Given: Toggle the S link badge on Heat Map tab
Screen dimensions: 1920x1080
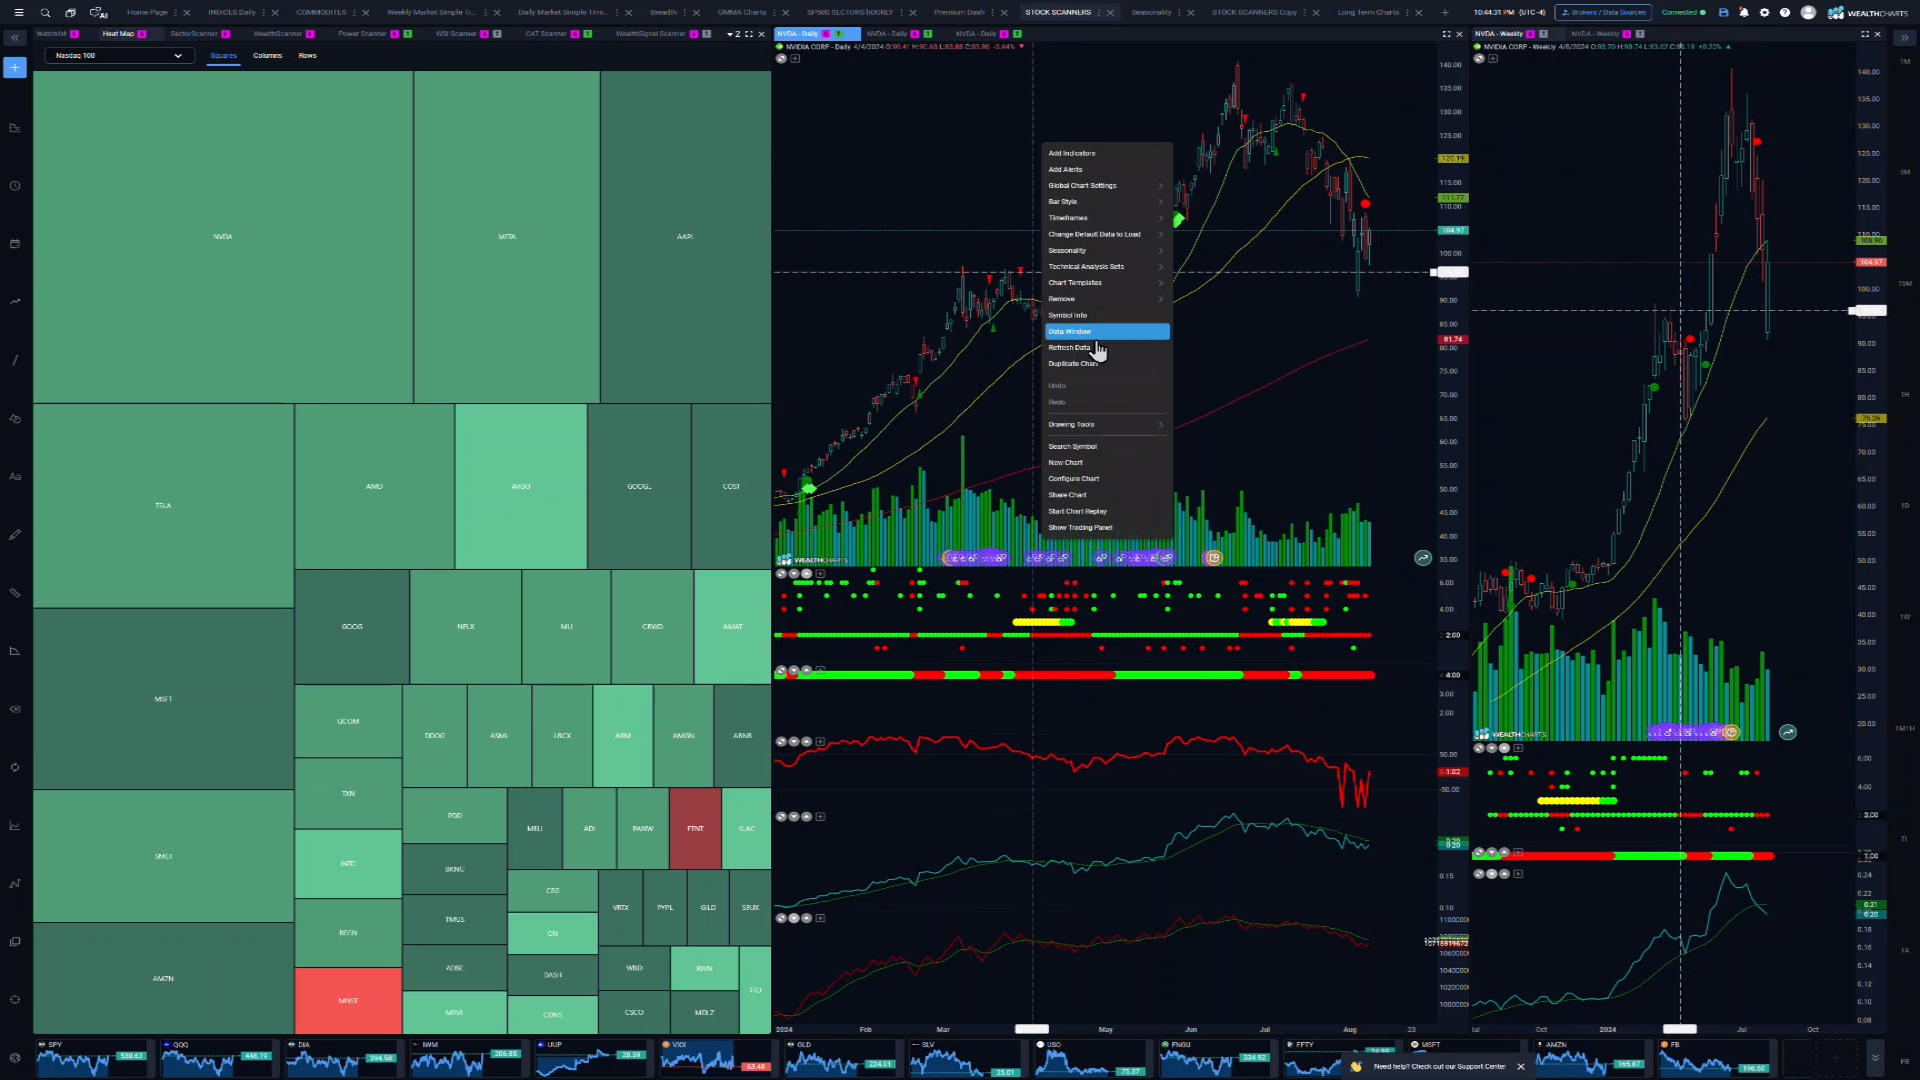Looking at the screenshot, I should [x=142, y=34].
